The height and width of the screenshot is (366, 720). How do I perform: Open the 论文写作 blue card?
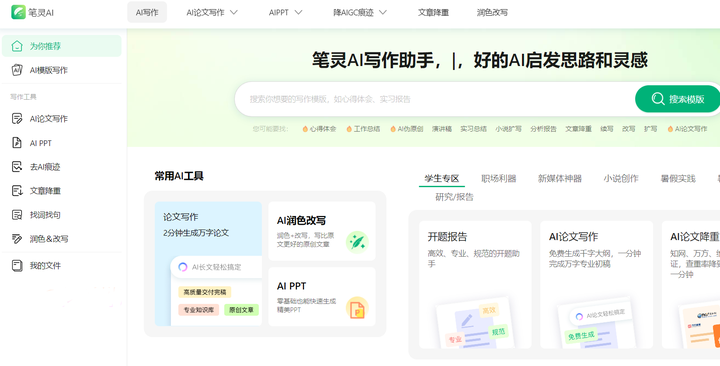208,264
